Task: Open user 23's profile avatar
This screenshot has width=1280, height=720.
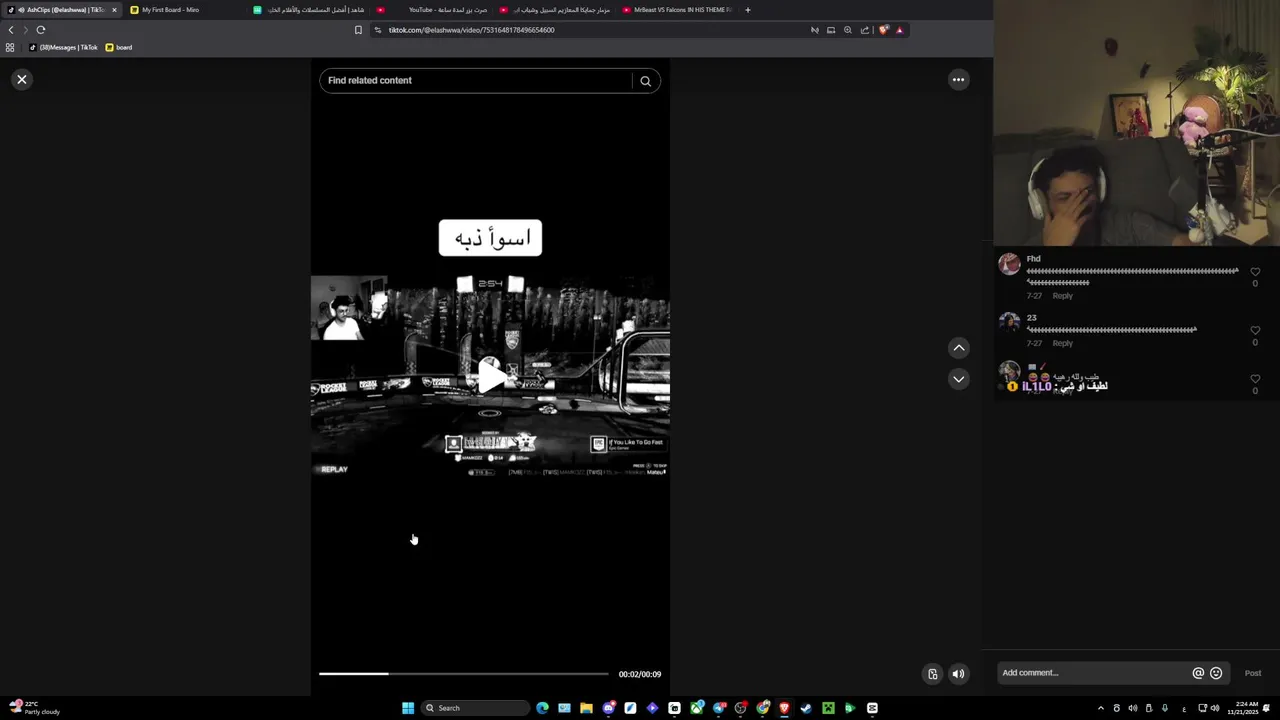Action: (x=1010, y=322)
